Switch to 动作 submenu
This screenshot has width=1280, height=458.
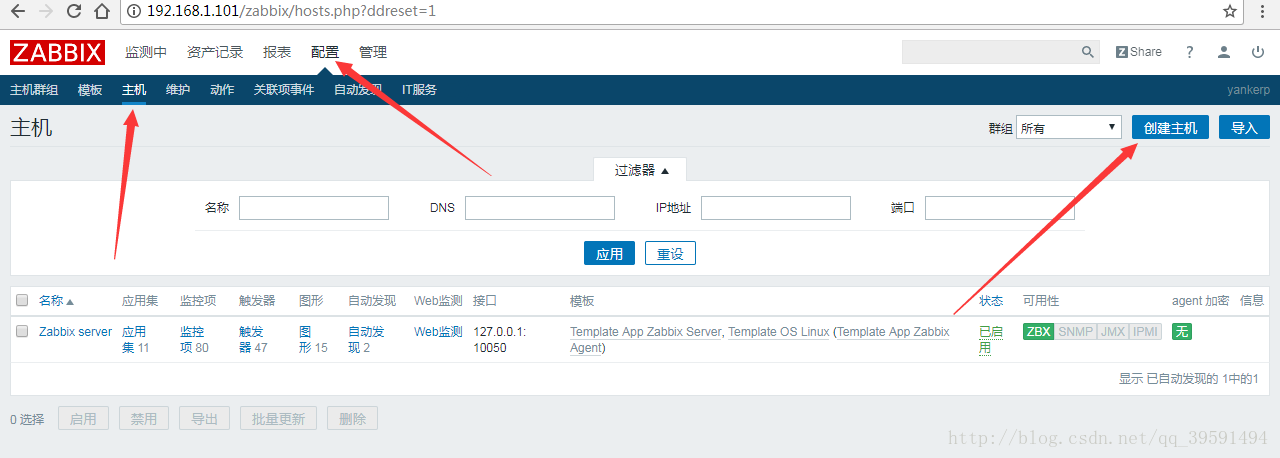click(x=222, y=89)
